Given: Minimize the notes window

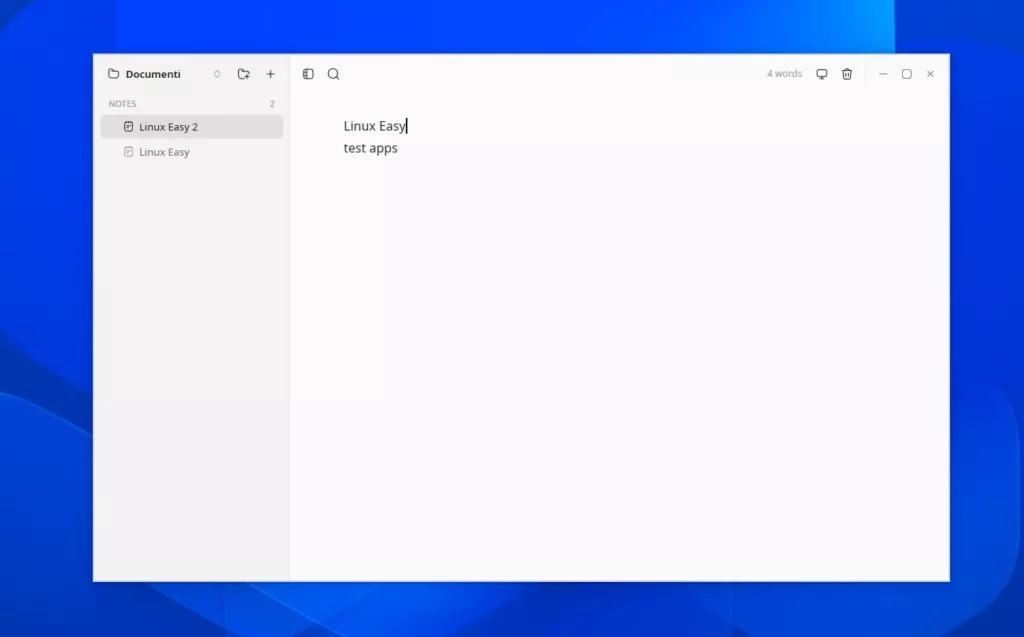Looking at the screenshot, I should [883, 74].
